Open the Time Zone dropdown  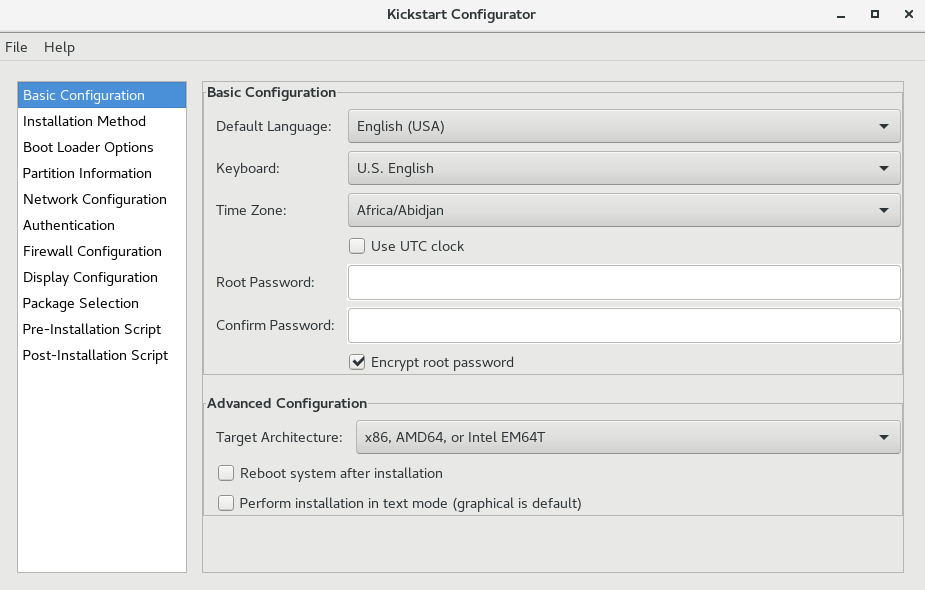click(623, 210)
